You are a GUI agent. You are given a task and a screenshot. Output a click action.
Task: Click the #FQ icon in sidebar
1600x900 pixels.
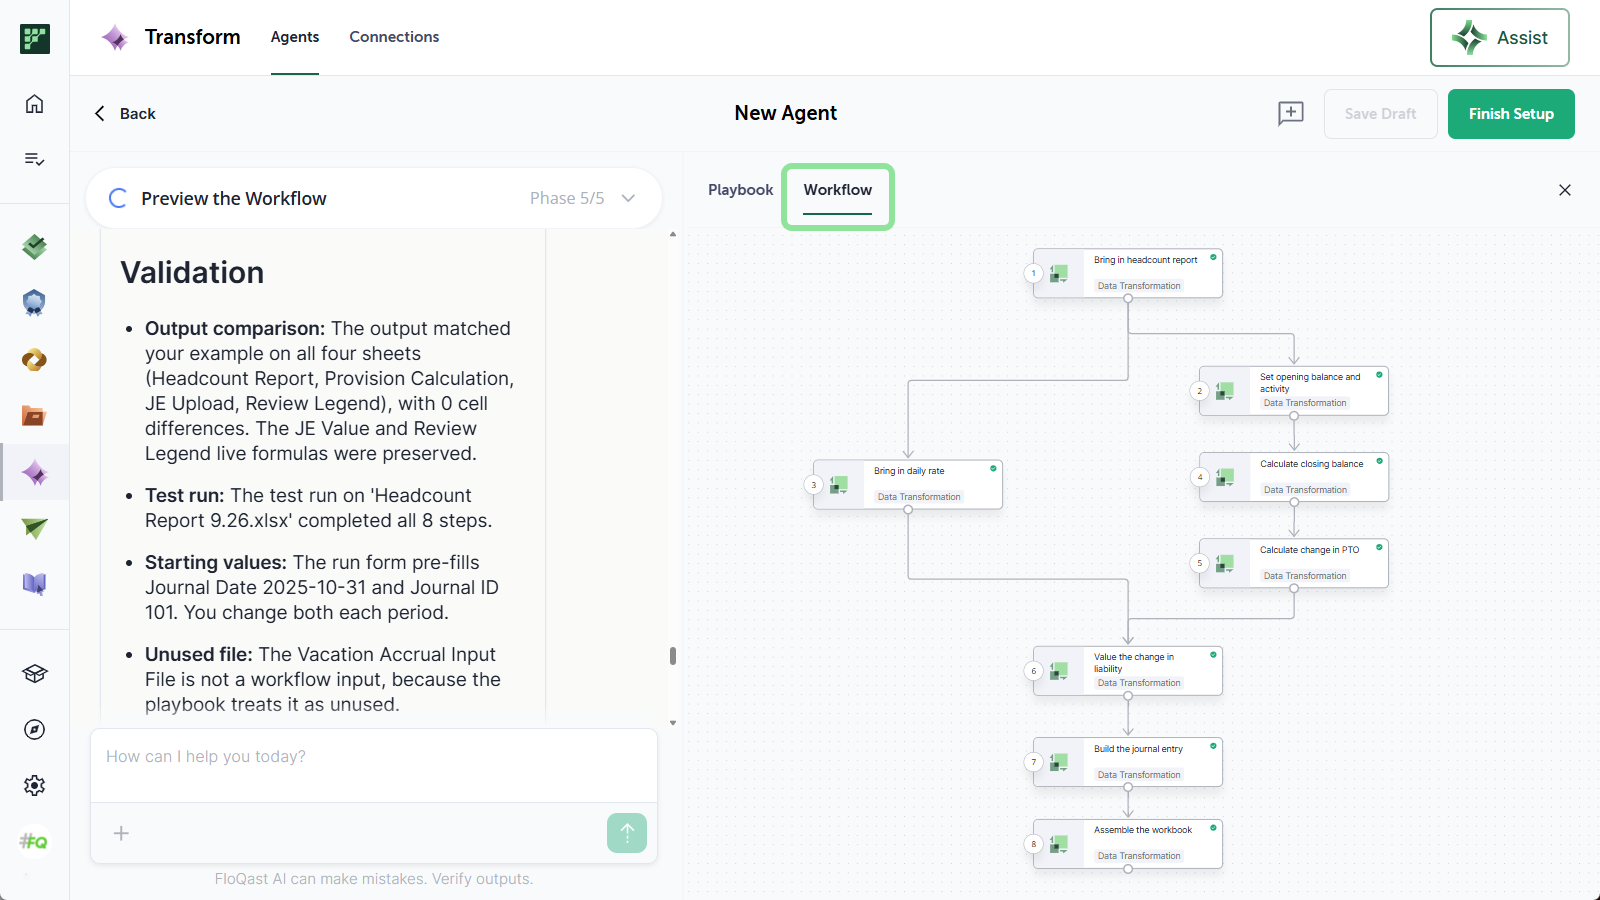click(34, 842)
